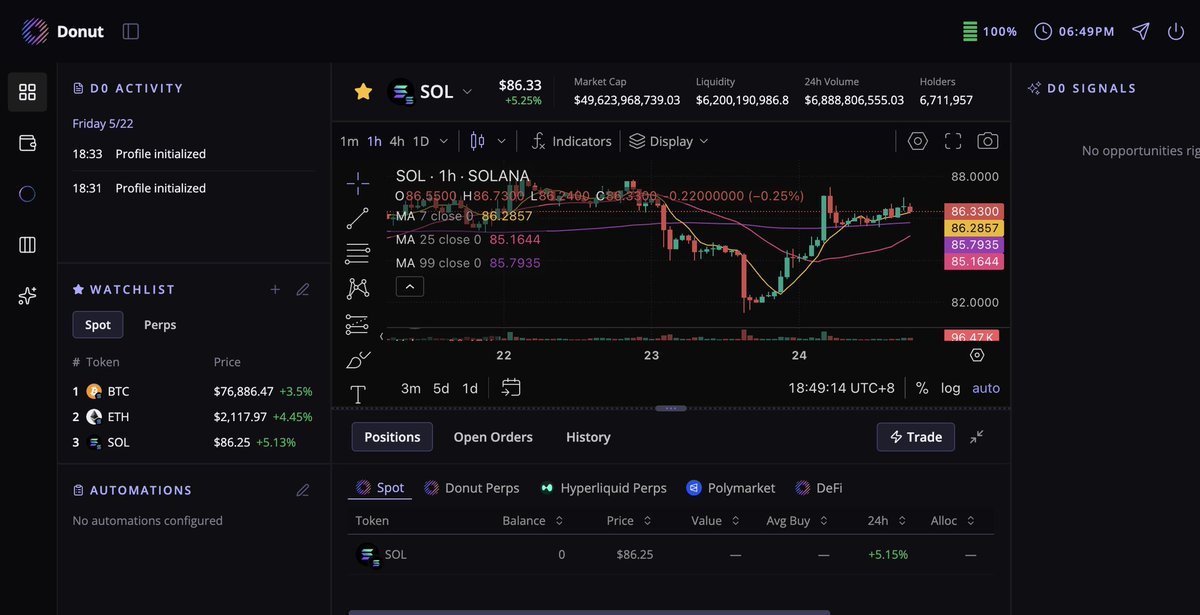Viewport: 1200px width, 615px height.
Task: Switch to Polymarket tab
Action: tap(730, 488)
